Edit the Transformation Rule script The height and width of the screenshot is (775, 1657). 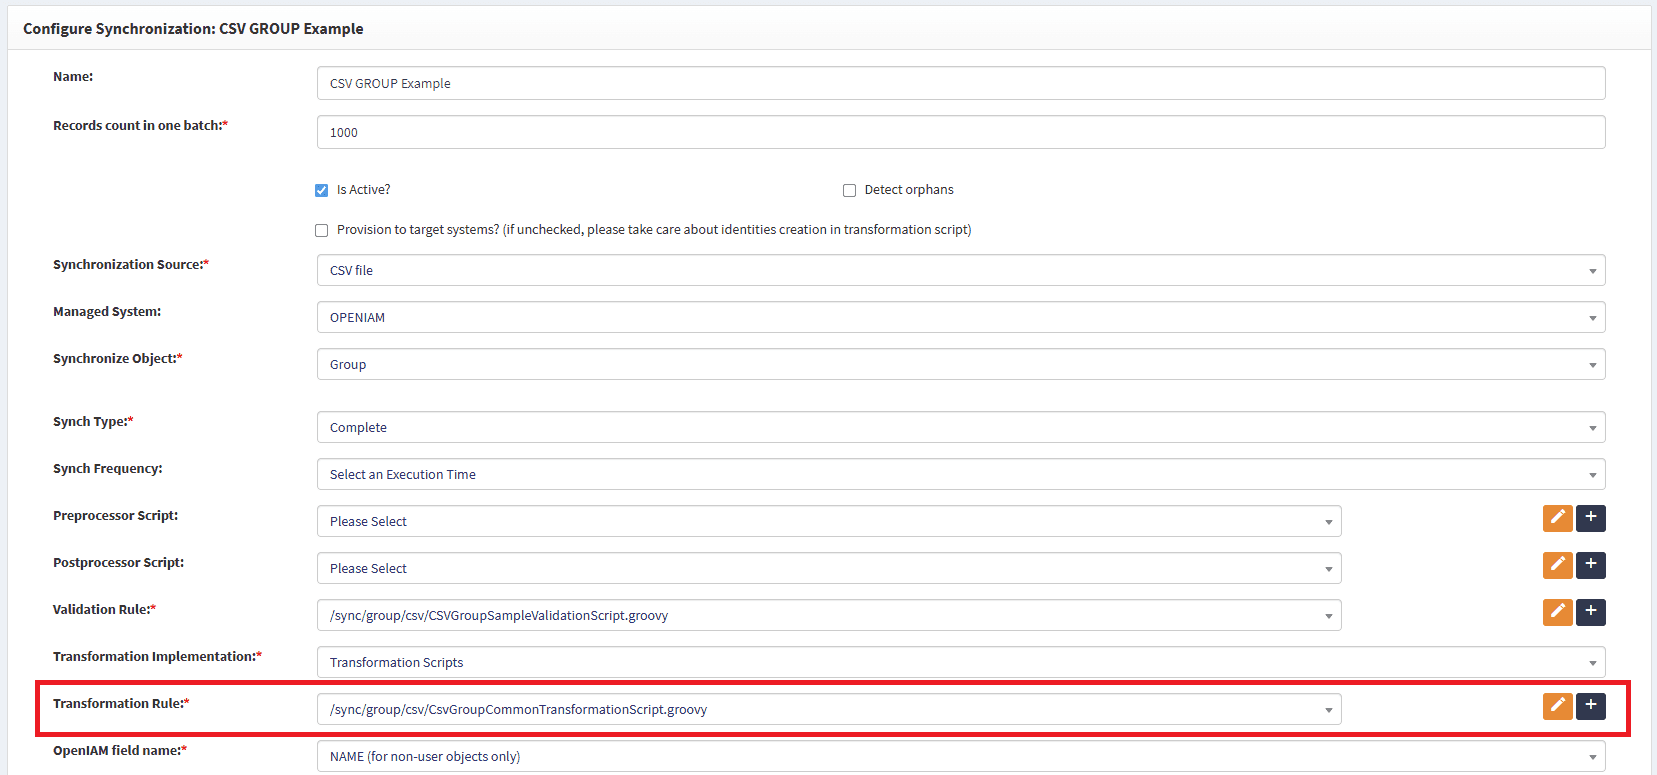coord(1557,706)
